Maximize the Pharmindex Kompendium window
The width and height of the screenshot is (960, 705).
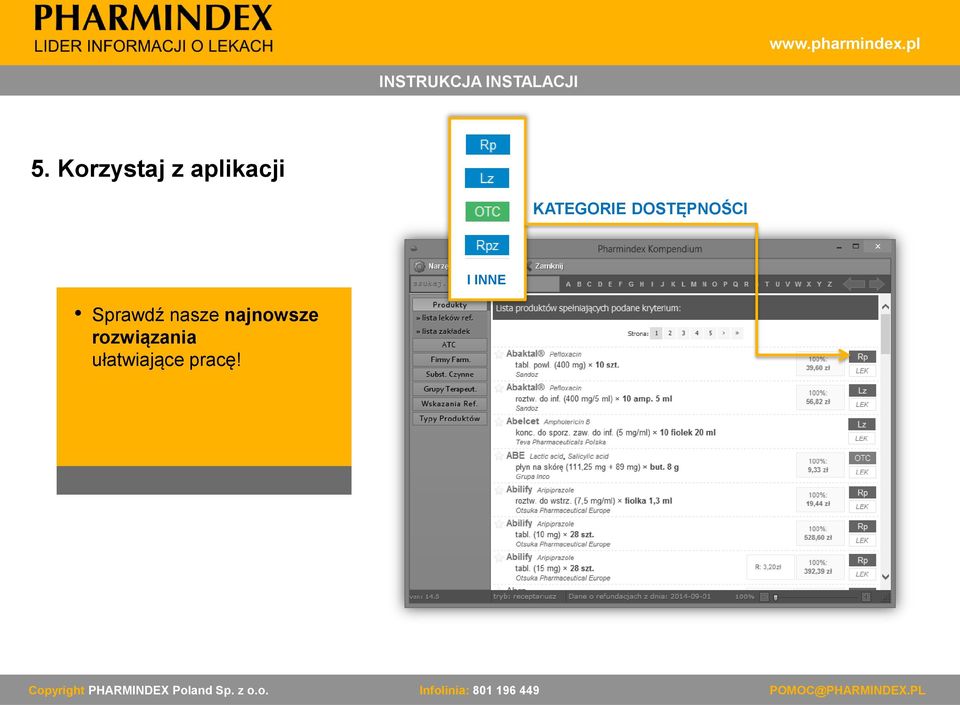pyautogui.click(x=856, y=246)
